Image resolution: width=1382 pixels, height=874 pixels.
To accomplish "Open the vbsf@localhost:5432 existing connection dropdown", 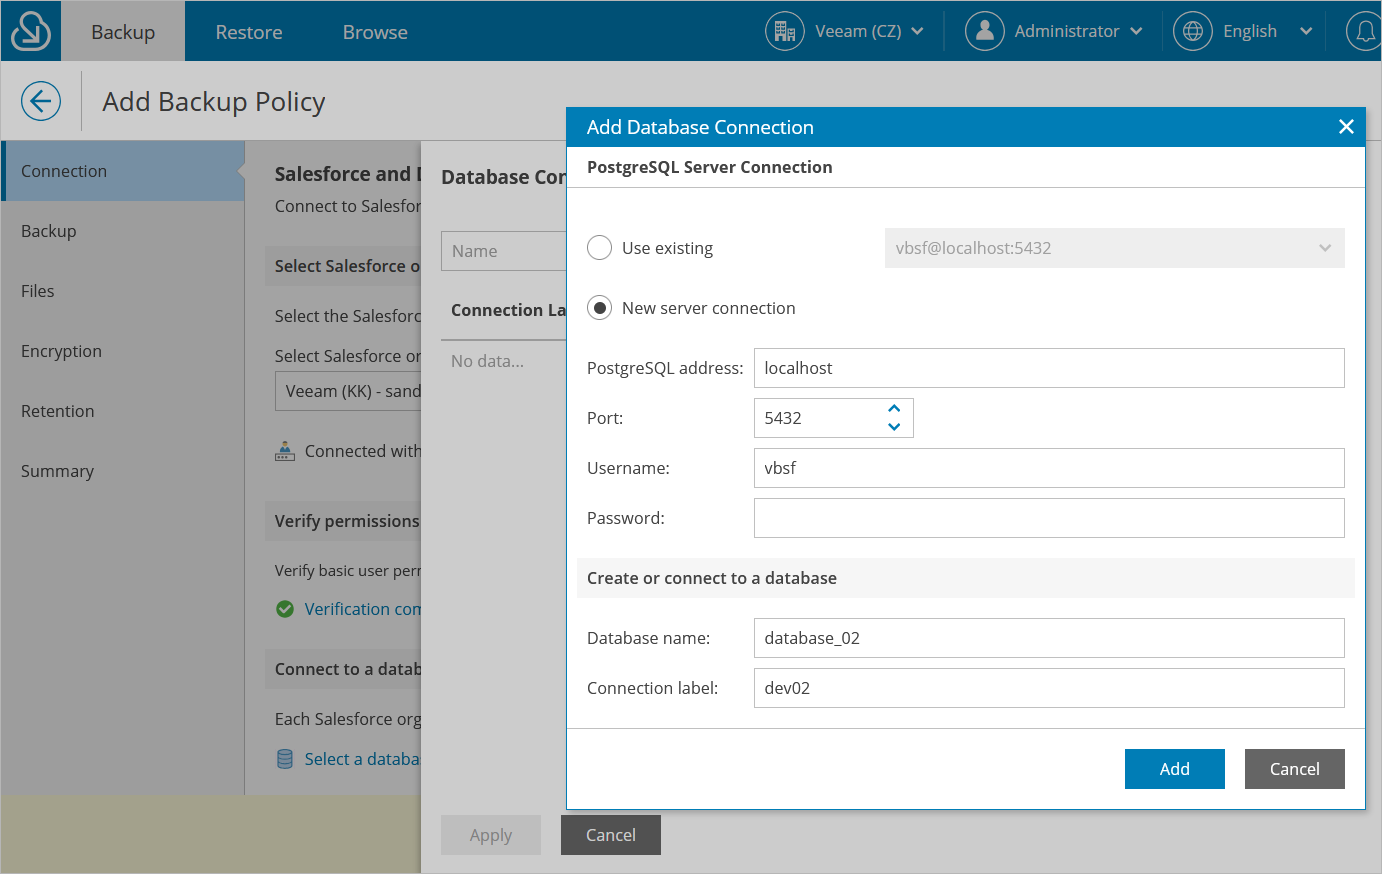I will click(1114, 248).
